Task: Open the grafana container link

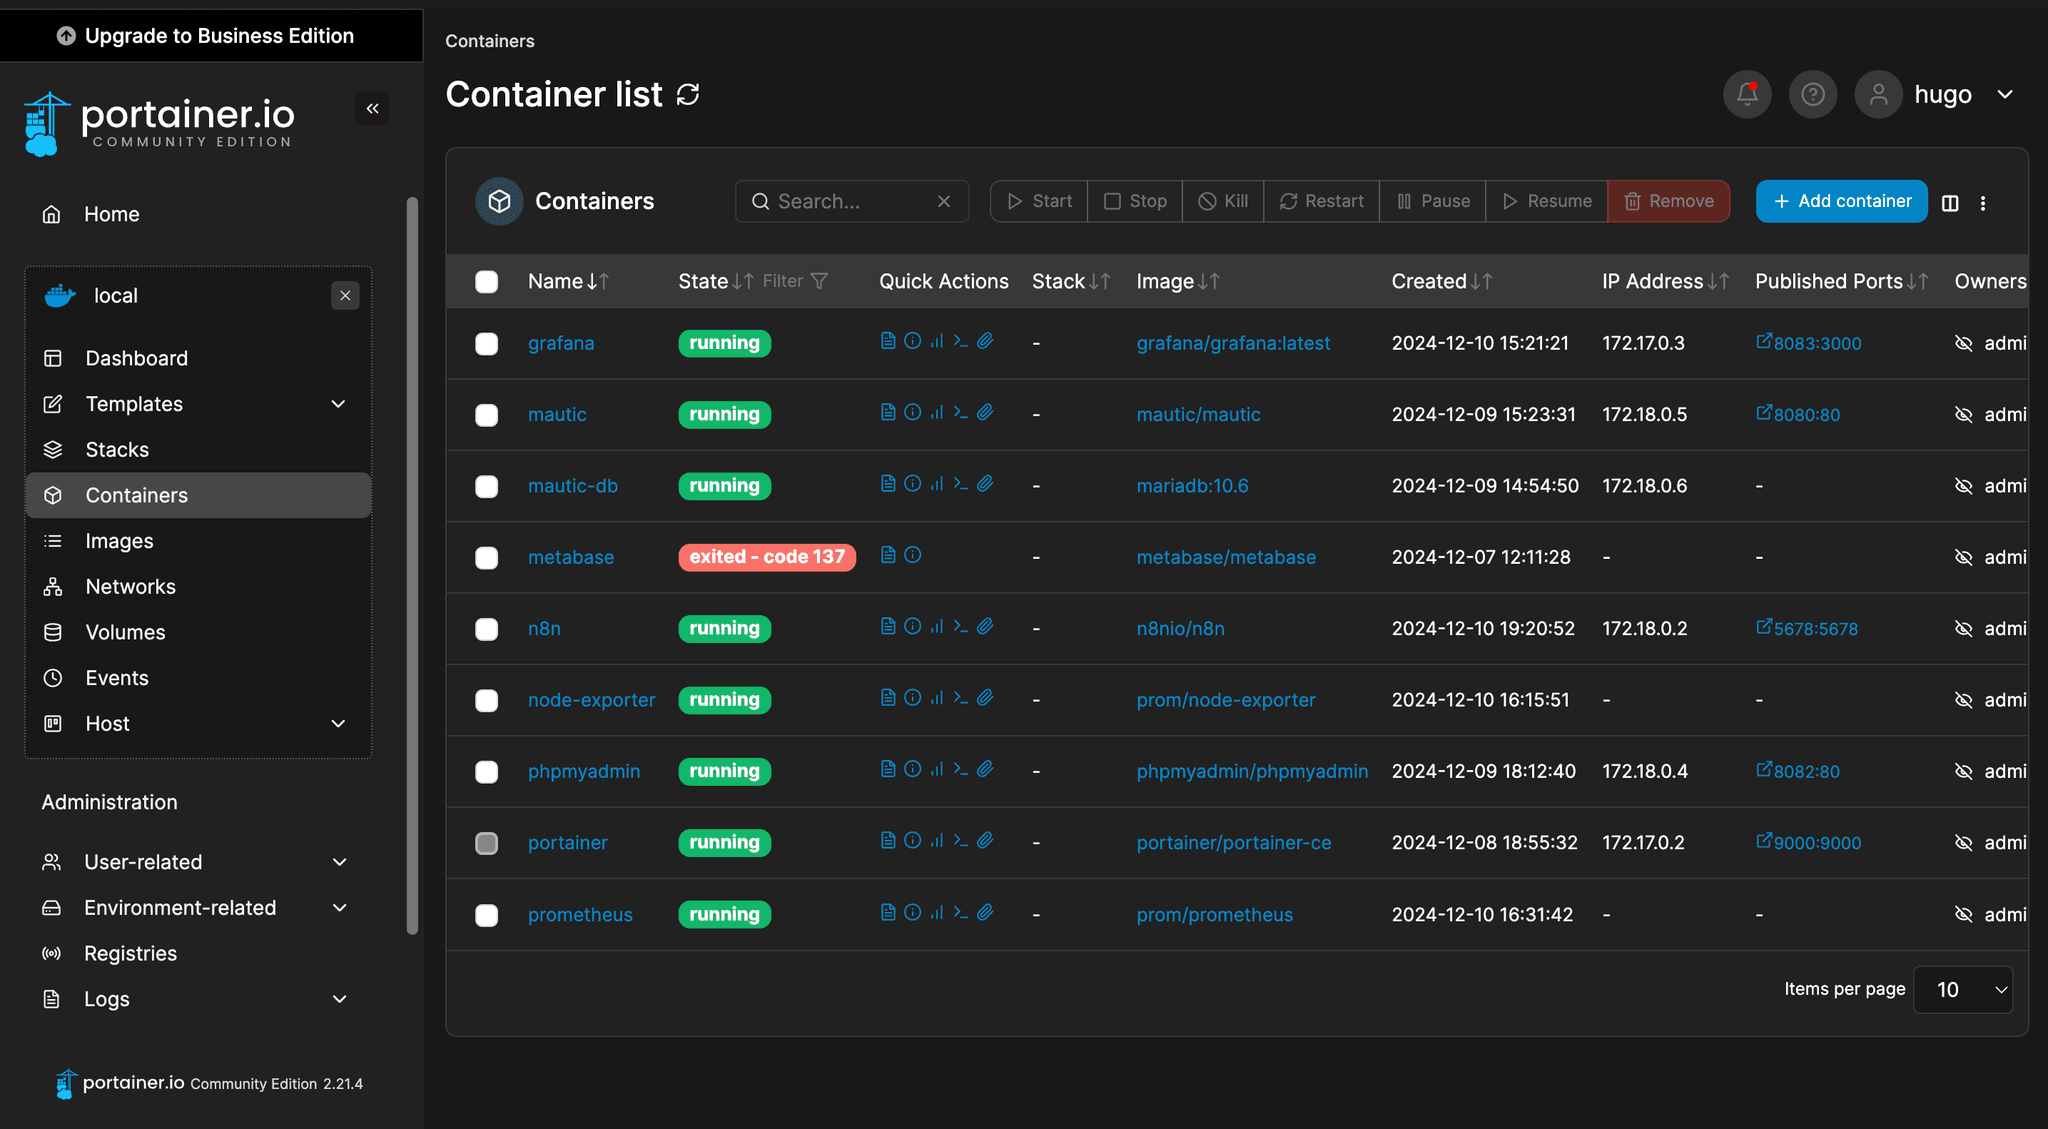Action: (x=561, y=343)
